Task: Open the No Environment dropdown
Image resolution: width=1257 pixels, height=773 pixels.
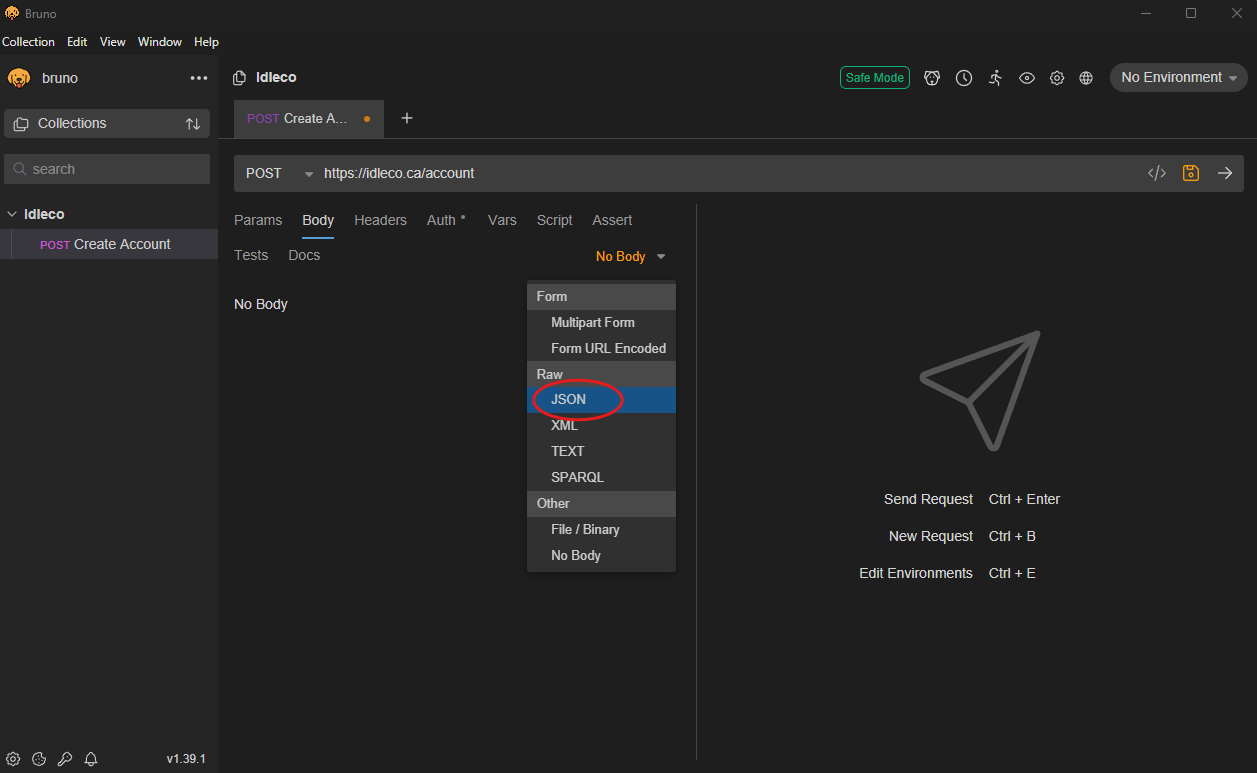Action: pos(1178,78)
